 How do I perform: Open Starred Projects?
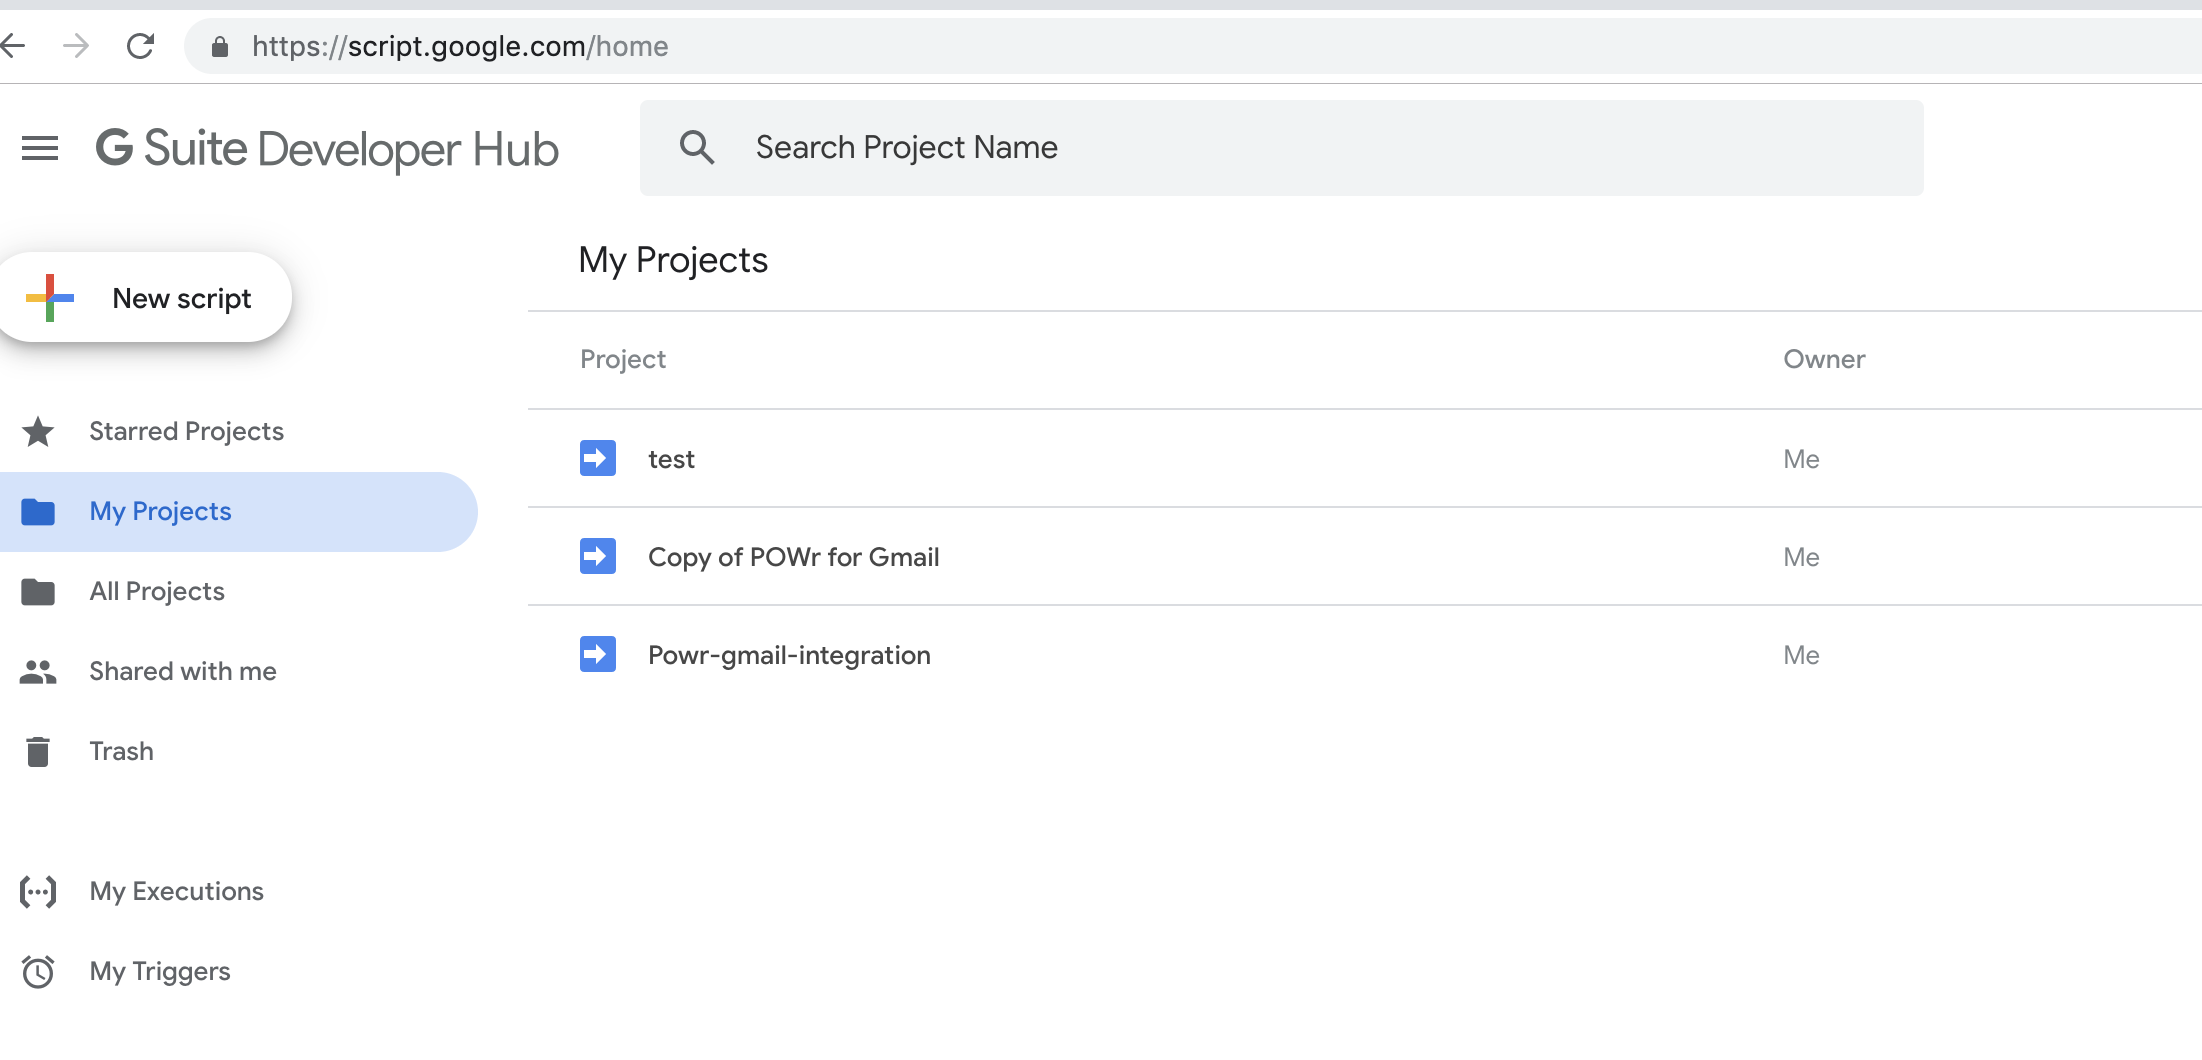(186, 431)
